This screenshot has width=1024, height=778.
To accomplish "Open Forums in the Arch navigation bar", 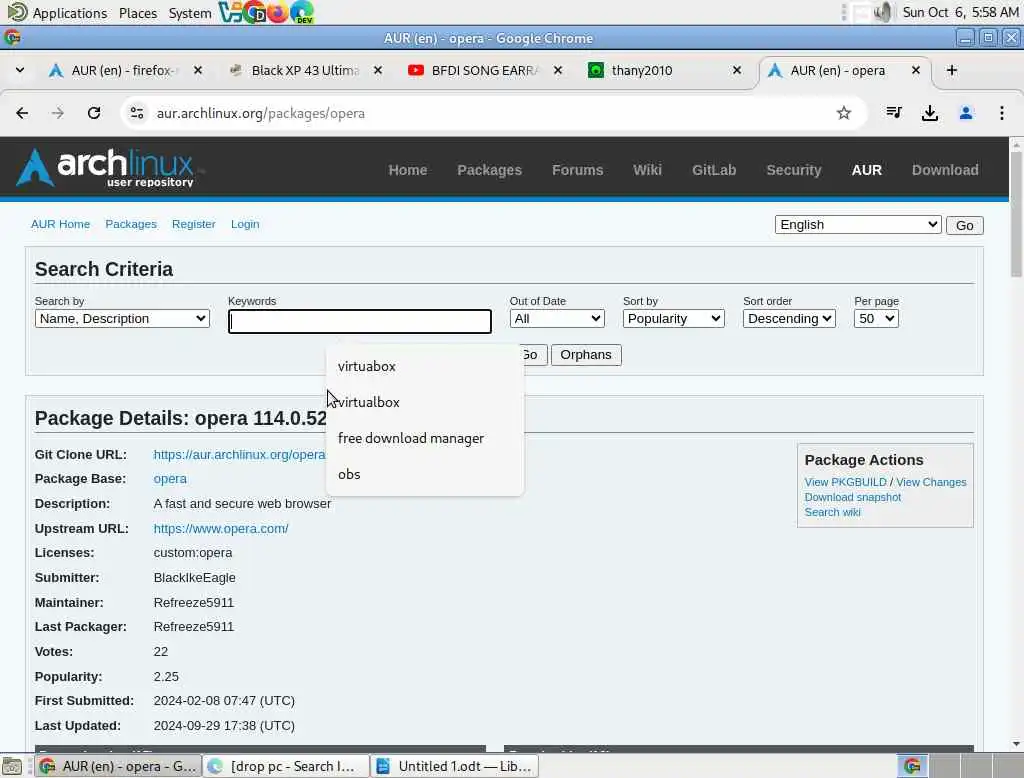I will [x=577, y=170].
